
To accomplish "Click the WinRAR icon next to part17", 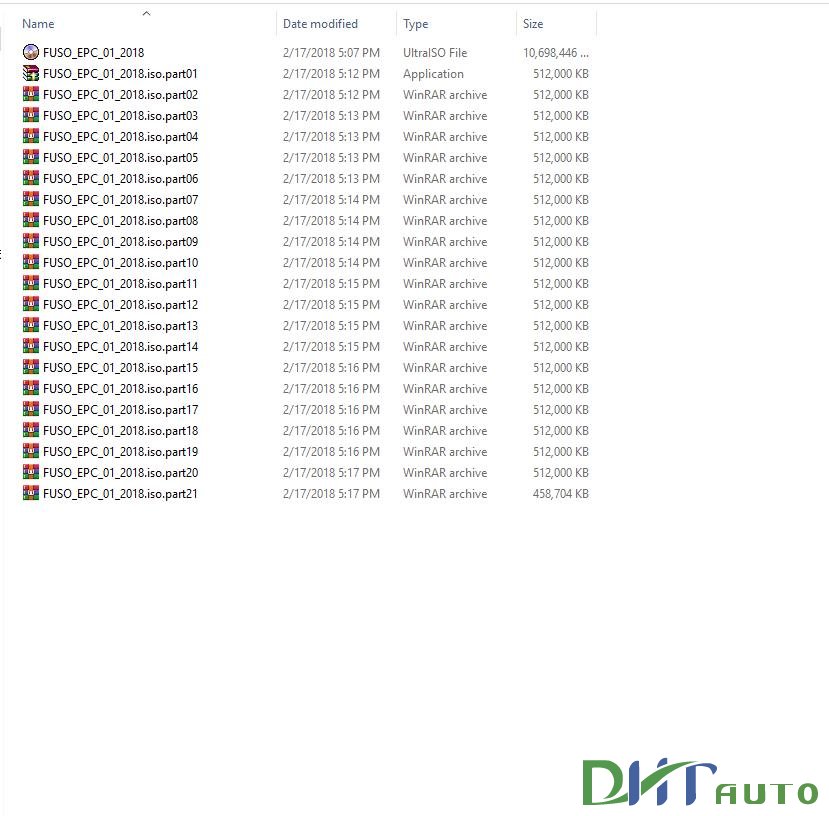I will pos(31,409).
